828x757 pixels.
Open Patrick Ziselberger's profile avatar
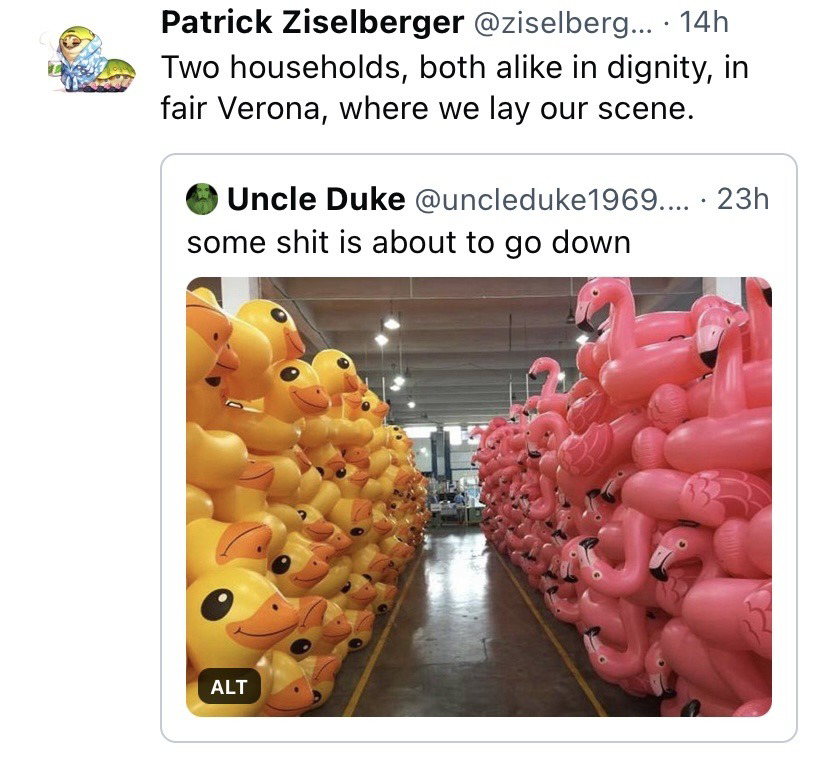pos(86,60)
